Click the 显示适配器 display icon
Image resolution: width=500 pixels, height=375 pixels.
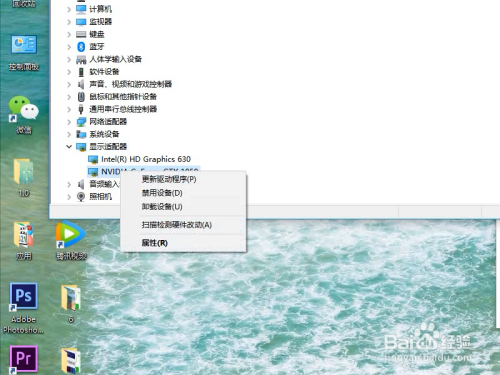tap(81, 147)
